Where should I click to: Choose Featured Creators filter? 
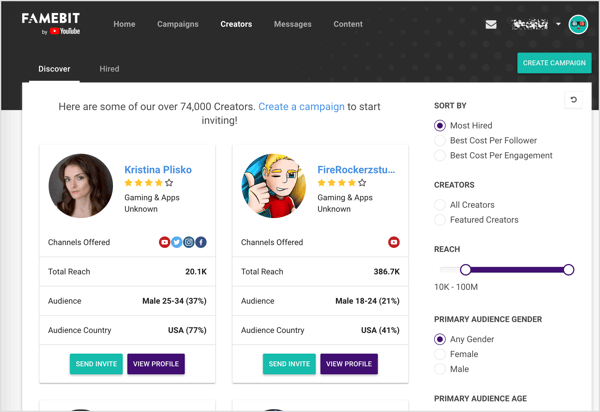pyautogui.click(x=440, y=220)
